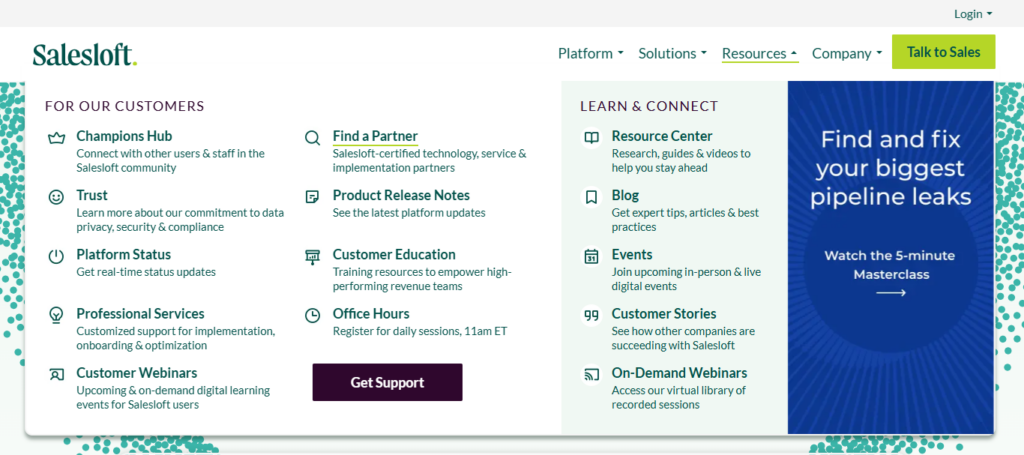Click the text "Research, guides & videos to"
This screenshot has width=1024, height=455.
click(x=681, y=153)
